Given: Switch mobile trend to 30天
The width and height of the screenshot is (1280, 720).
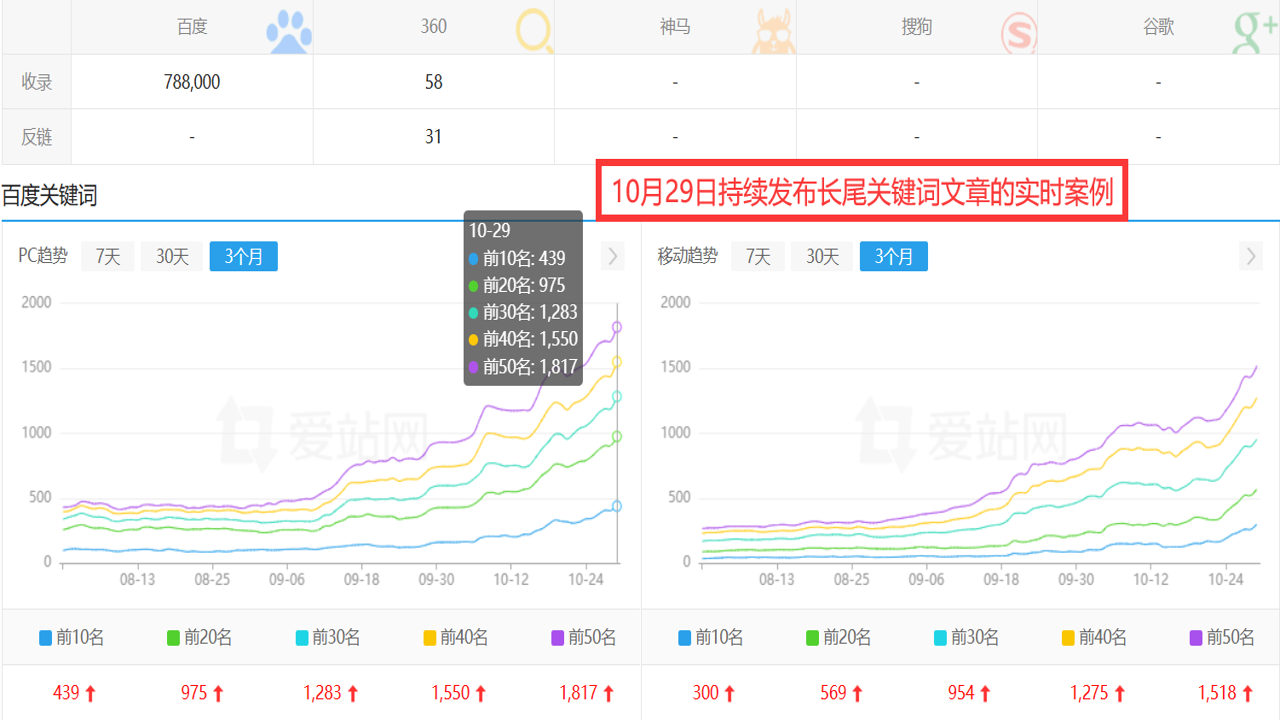Looking at the screenshot, I should pos(822,257).
